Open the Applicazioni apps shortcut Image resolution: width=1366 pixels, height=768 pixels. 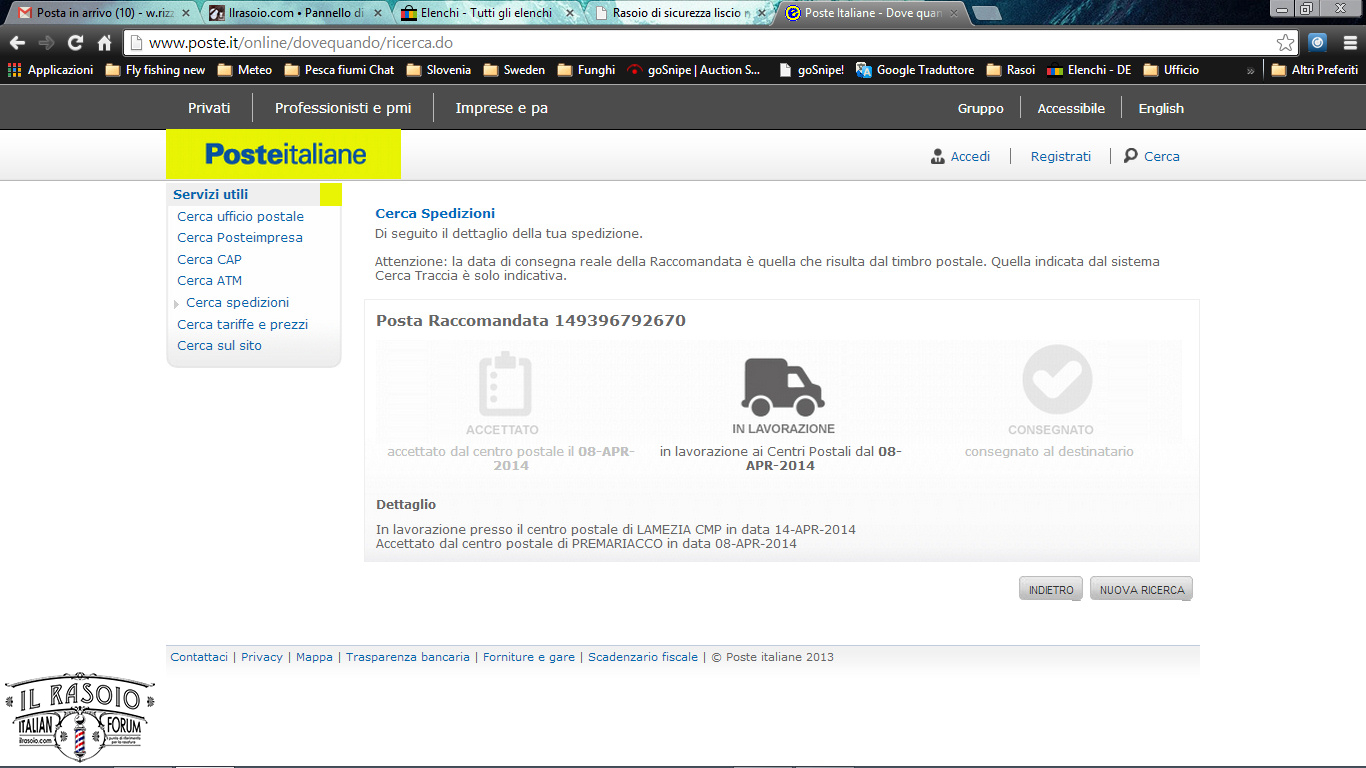(50, 70)
